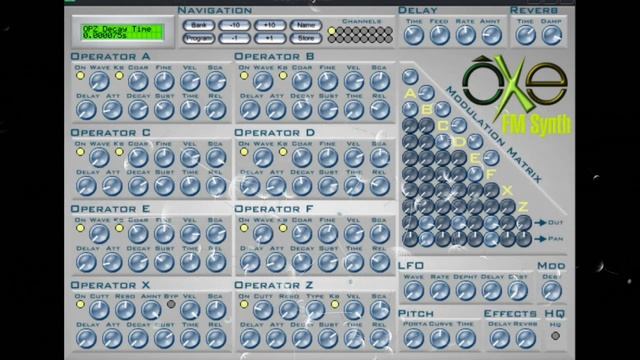
Task: Click Operator A Wave knob
Action: pyautogui.click(x=99, y=82)
